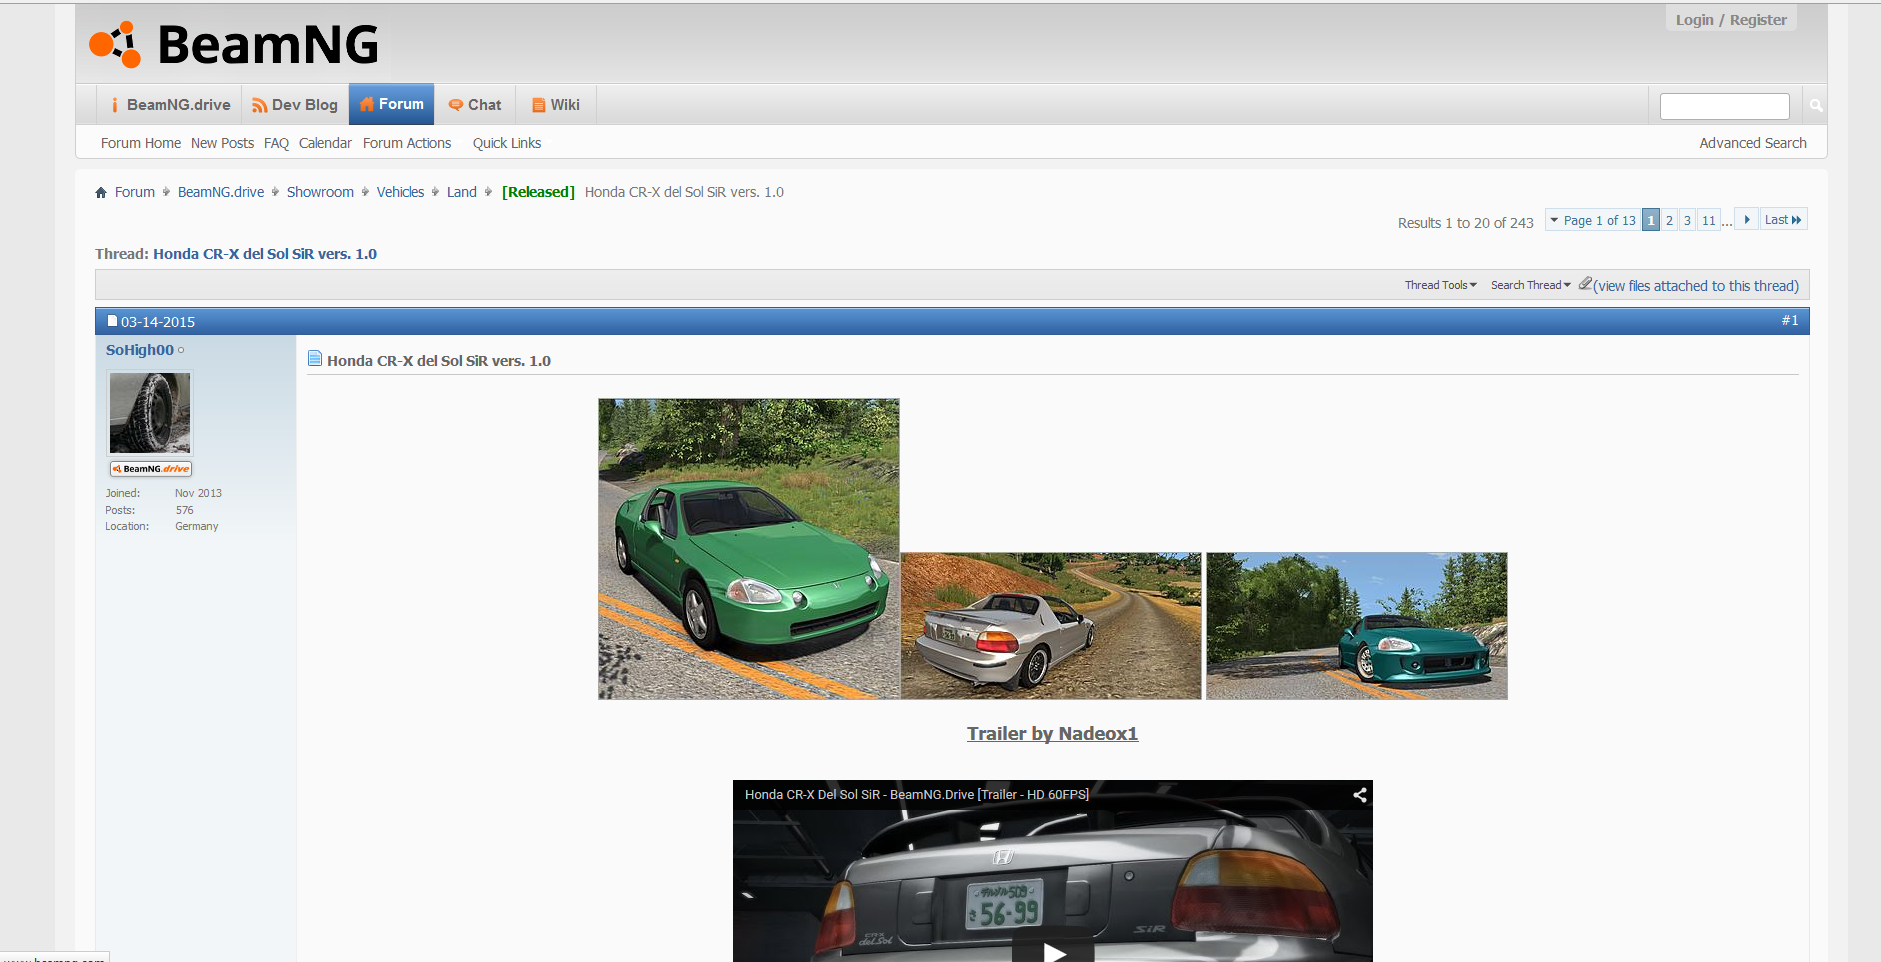The width and height of the screenshot is (1881, 962).
Task: Open SoHigh00 user profile
Action: click(x=140, y=350)
